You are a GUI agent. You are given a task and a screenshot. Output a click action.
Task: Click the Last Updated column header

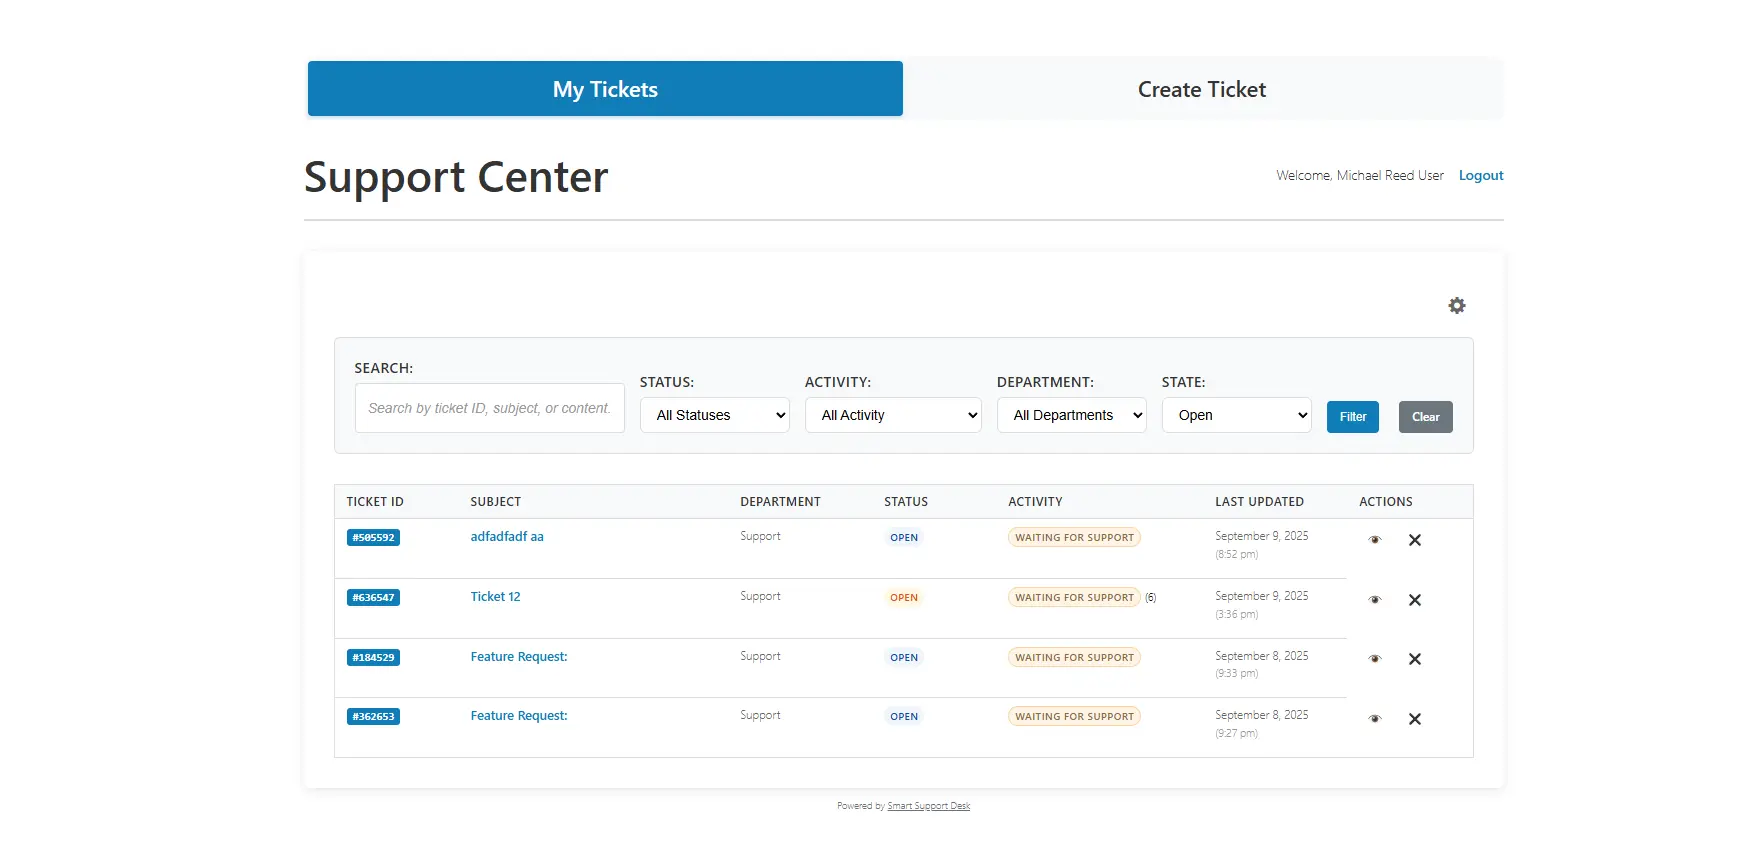click(x=1260, y=502)
